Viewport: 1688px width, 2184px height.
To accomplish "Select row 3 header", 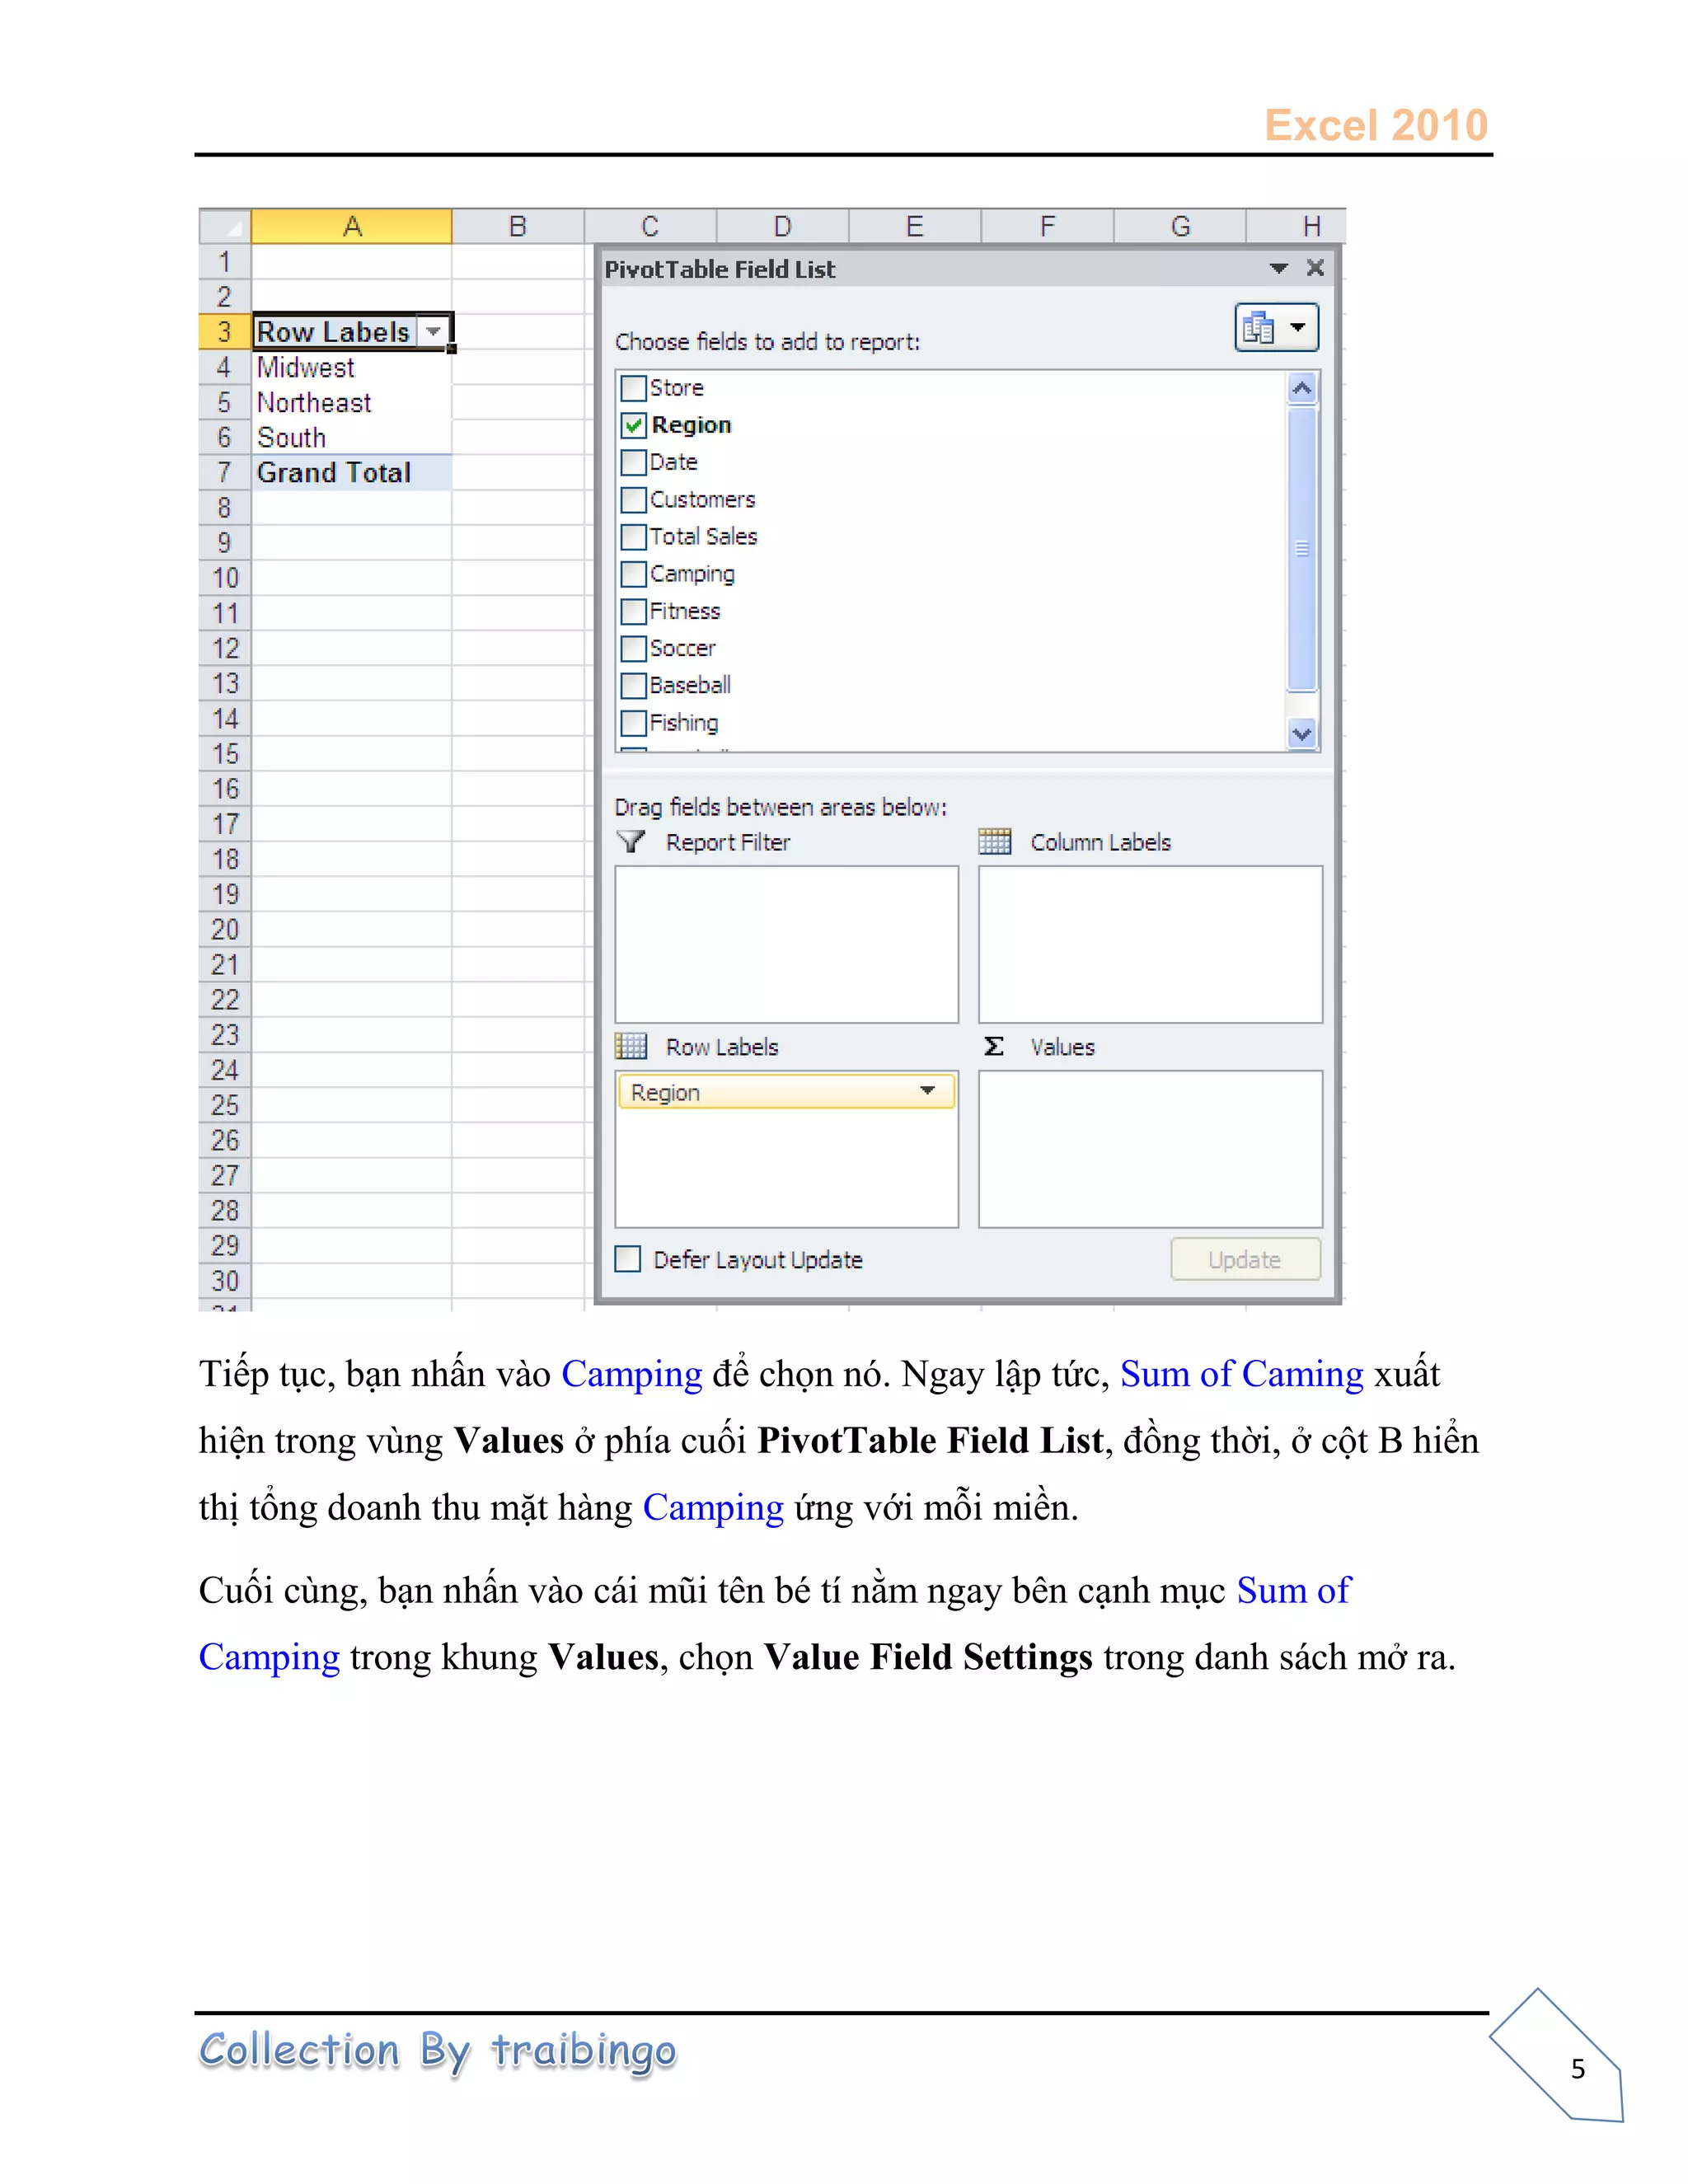I will [225, 331].
